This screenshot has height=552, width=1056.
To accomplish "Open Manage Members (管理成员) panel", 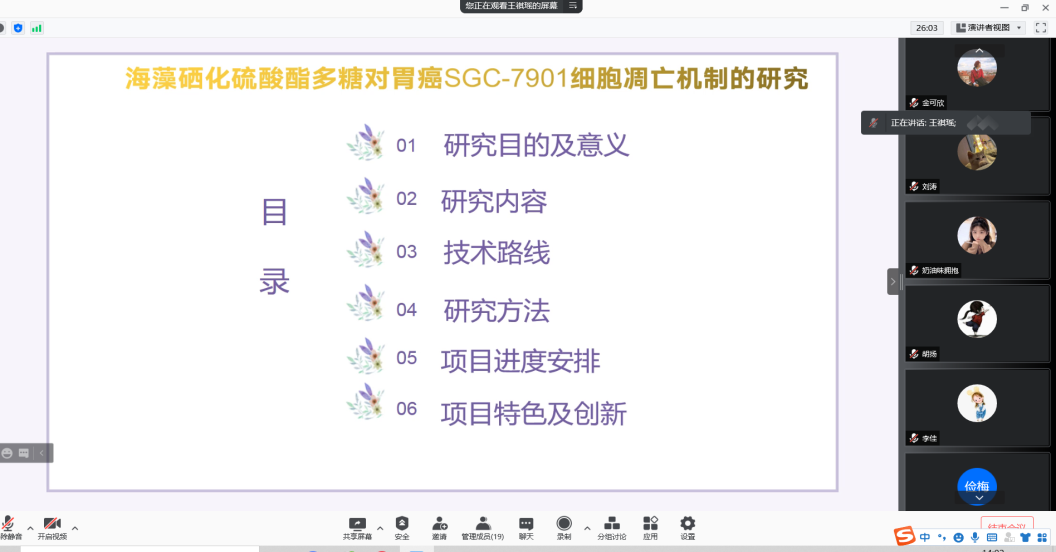I will [482, 524].
